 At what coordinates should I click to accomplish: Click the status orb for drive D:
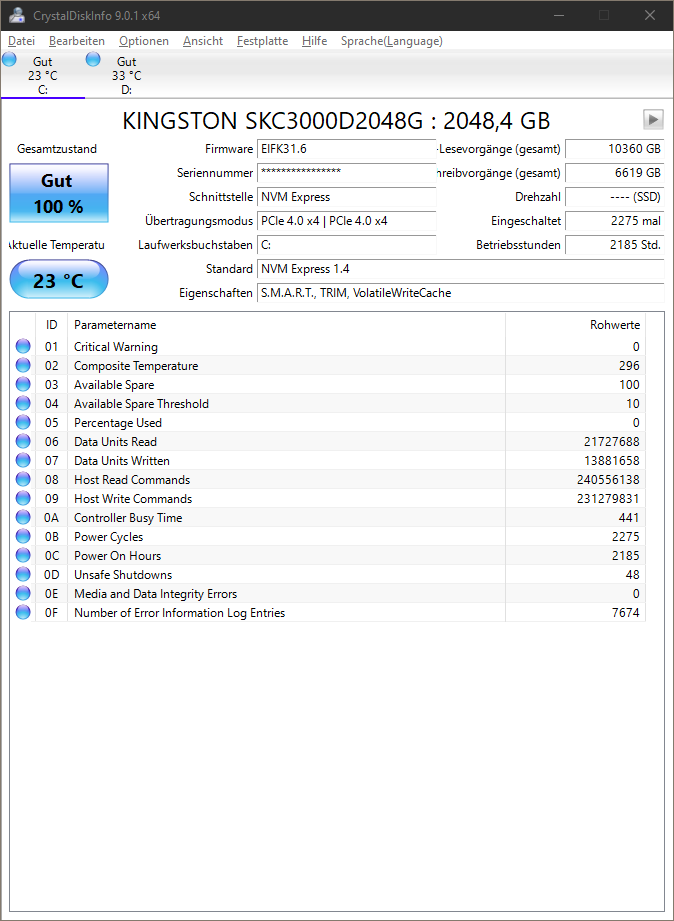pyautogui.click(x=93, y=59)
